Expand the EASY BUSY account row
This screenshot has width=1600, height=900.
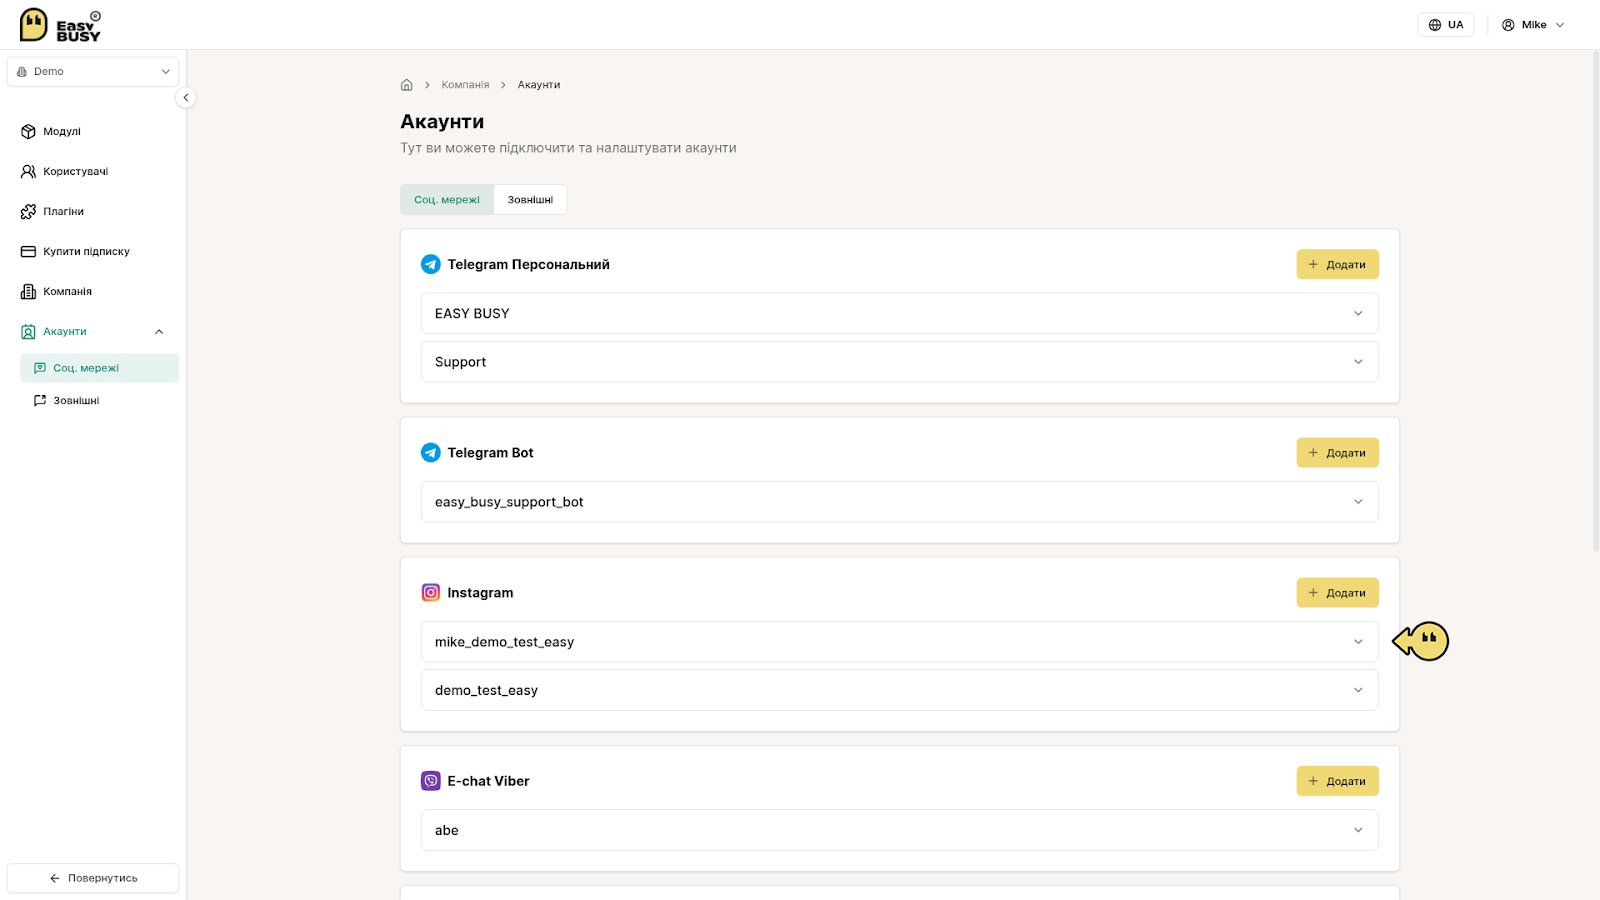coord(900,313)
